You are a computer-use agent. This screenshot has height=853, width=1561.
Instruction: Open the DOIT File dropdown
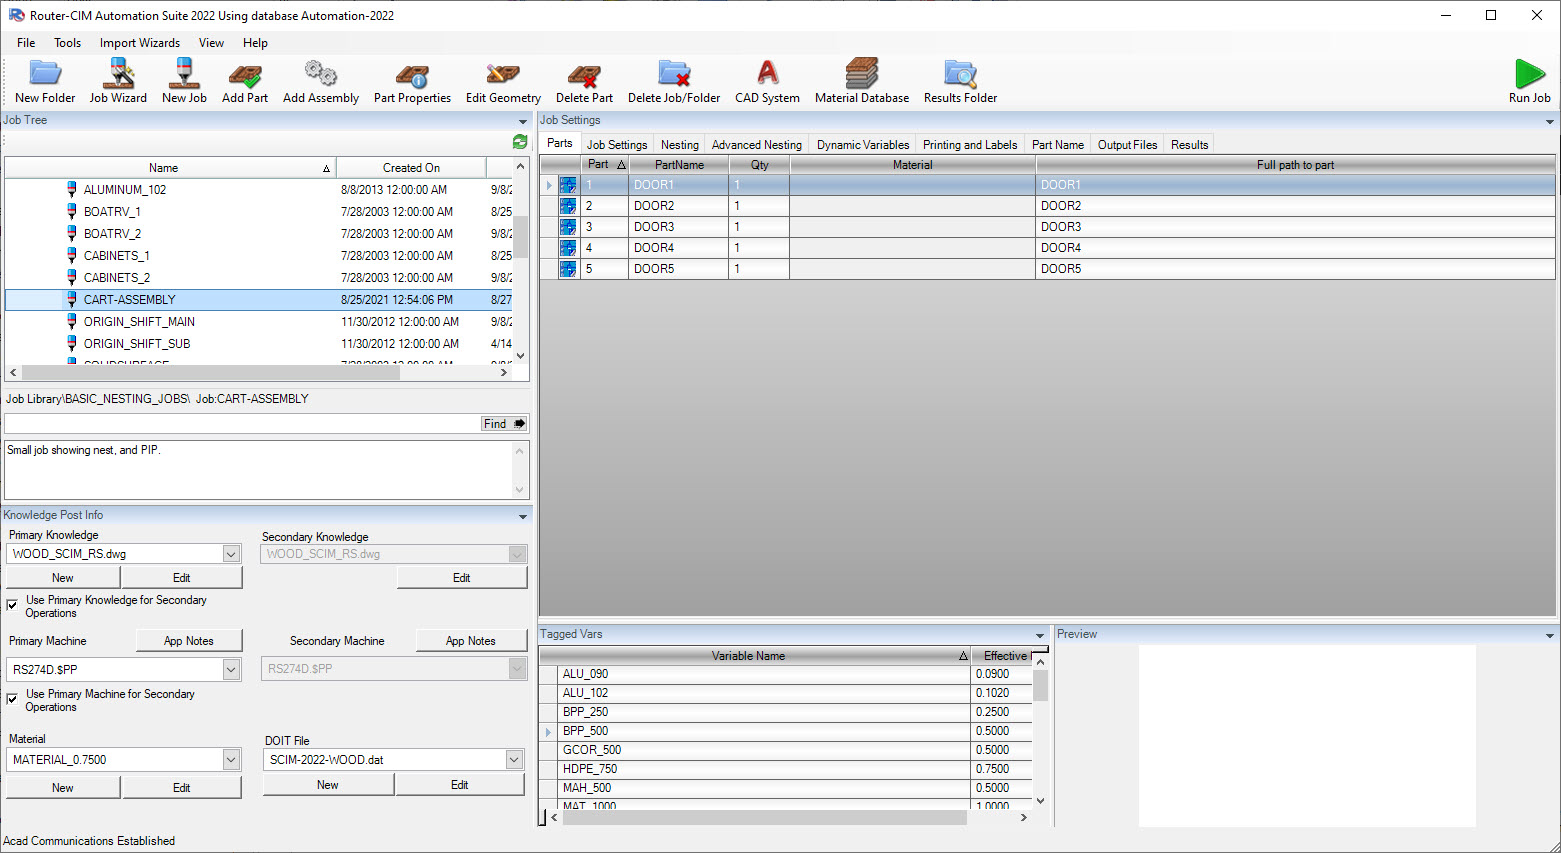(x=514, y=759)
